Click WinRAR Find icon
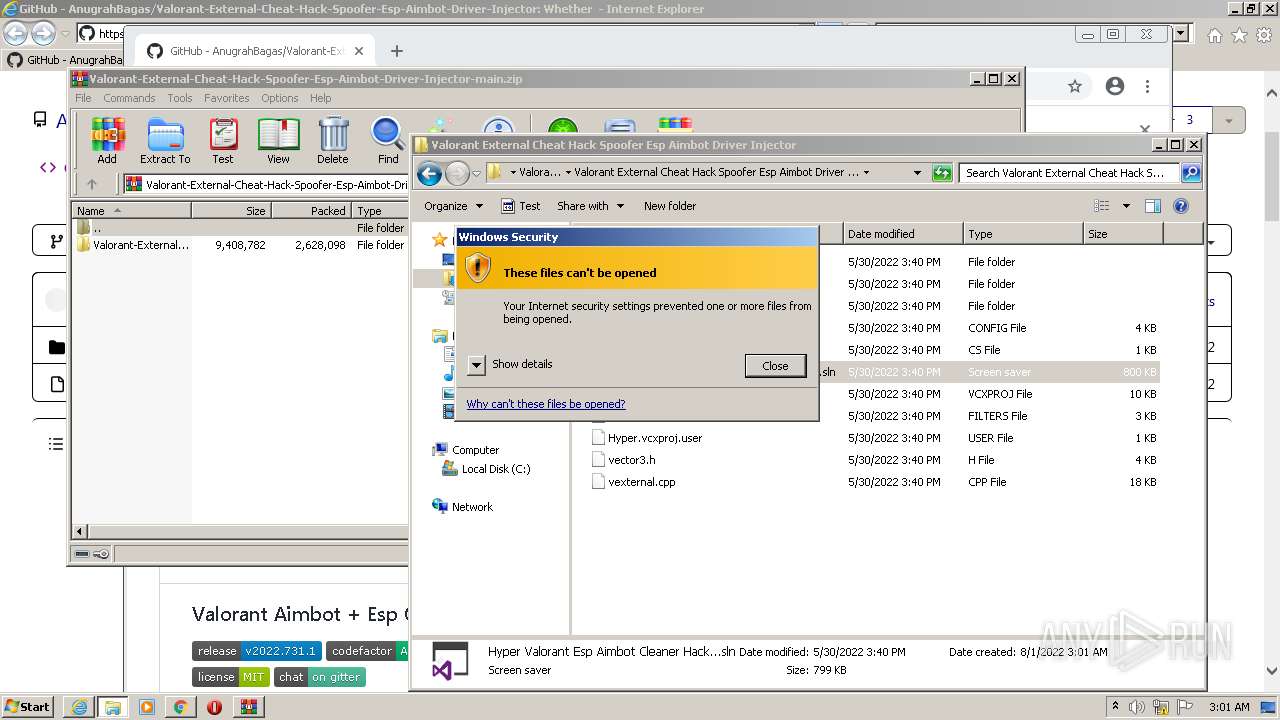 tap(388, 141)
